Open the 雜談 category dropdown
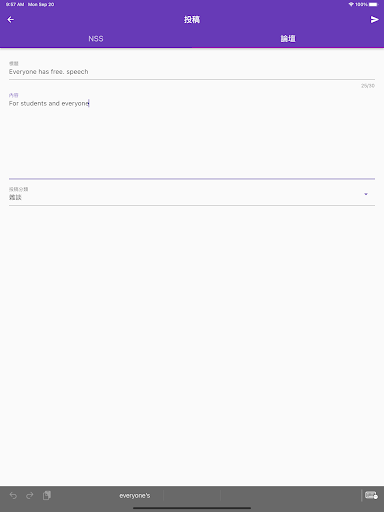 (192, 194)
